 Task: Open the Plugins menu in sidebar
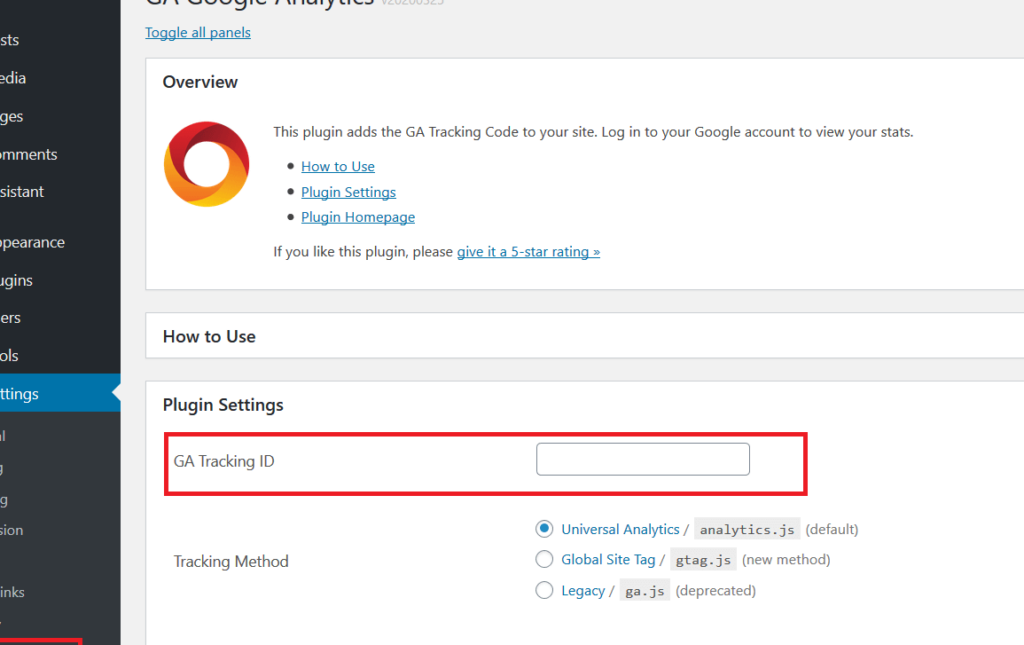pos(60,280)
